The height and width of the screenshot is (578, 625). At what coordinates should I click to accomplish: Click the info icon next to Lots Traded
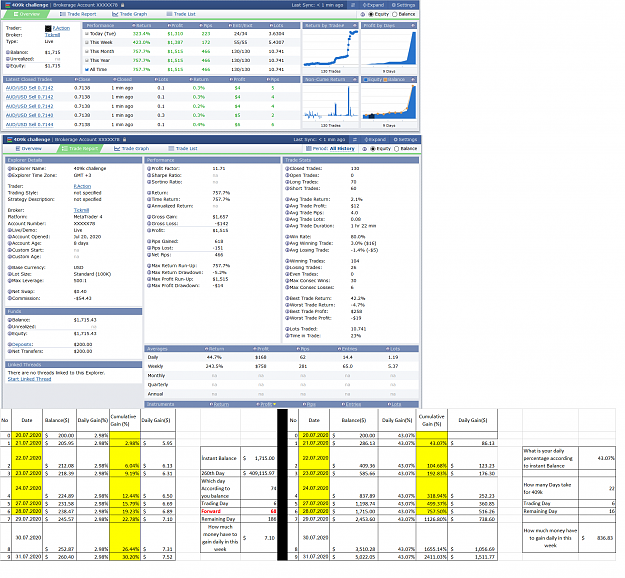click(287, 329)
